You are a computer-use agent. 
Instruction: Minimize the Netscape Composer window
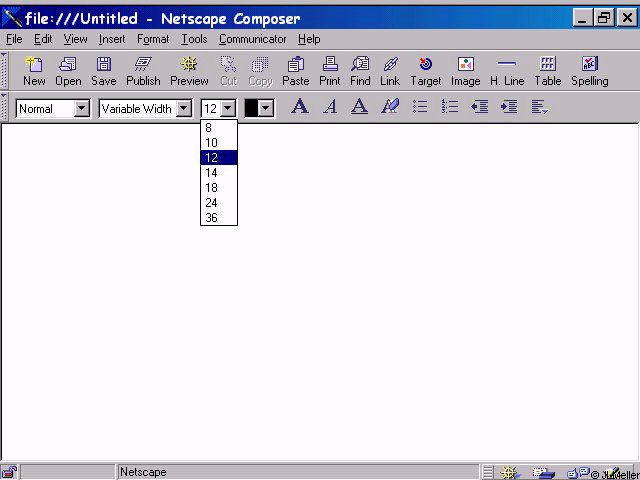583,18
